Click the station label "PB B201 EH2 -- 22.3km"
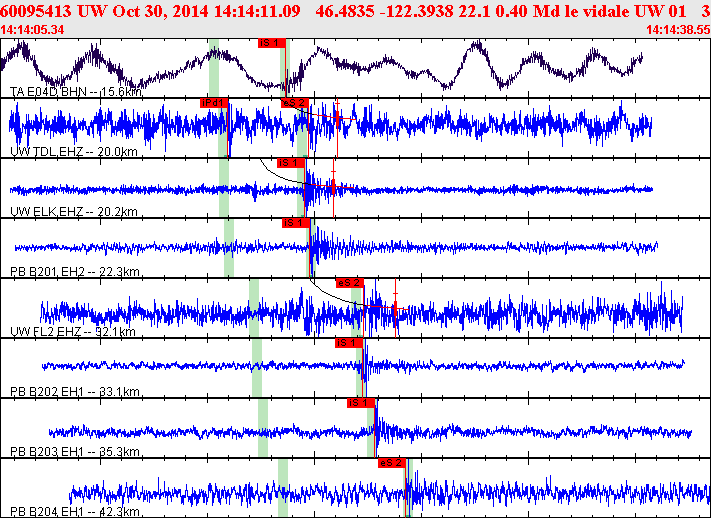Screen dimensions: 711x518 point(74,272)
